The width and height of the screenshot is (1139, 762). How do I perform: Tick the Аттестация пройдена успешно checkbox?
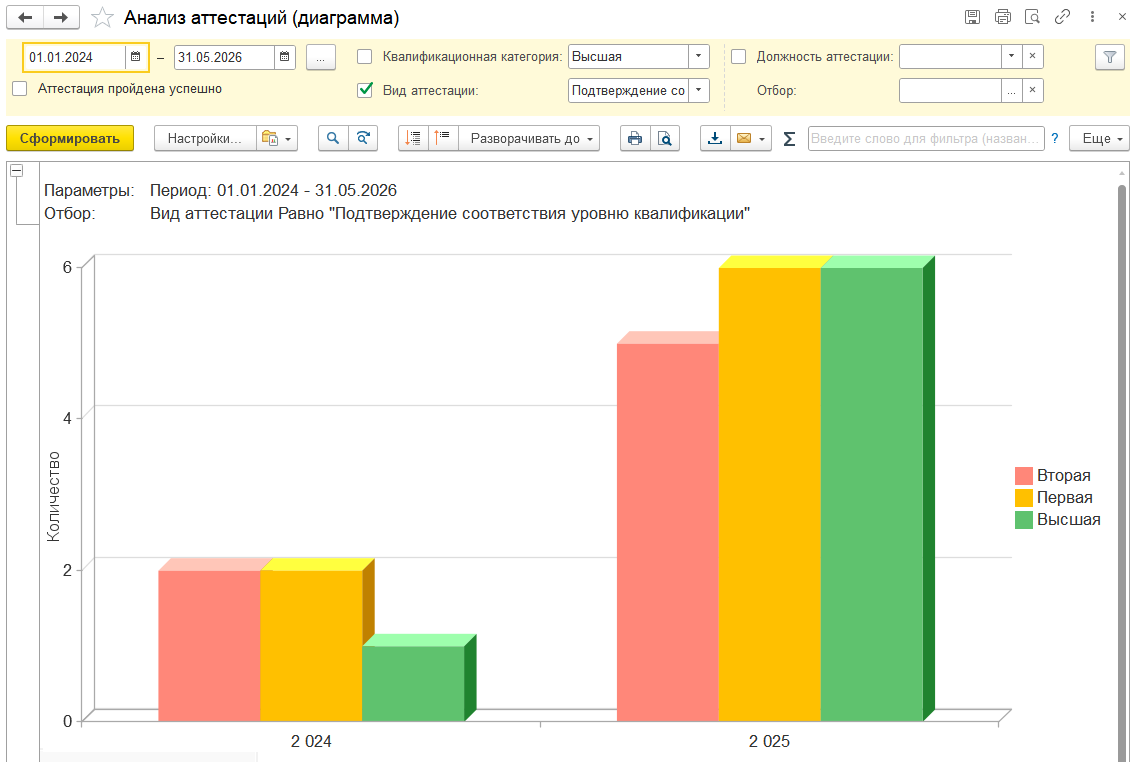[x=20, y=88]
